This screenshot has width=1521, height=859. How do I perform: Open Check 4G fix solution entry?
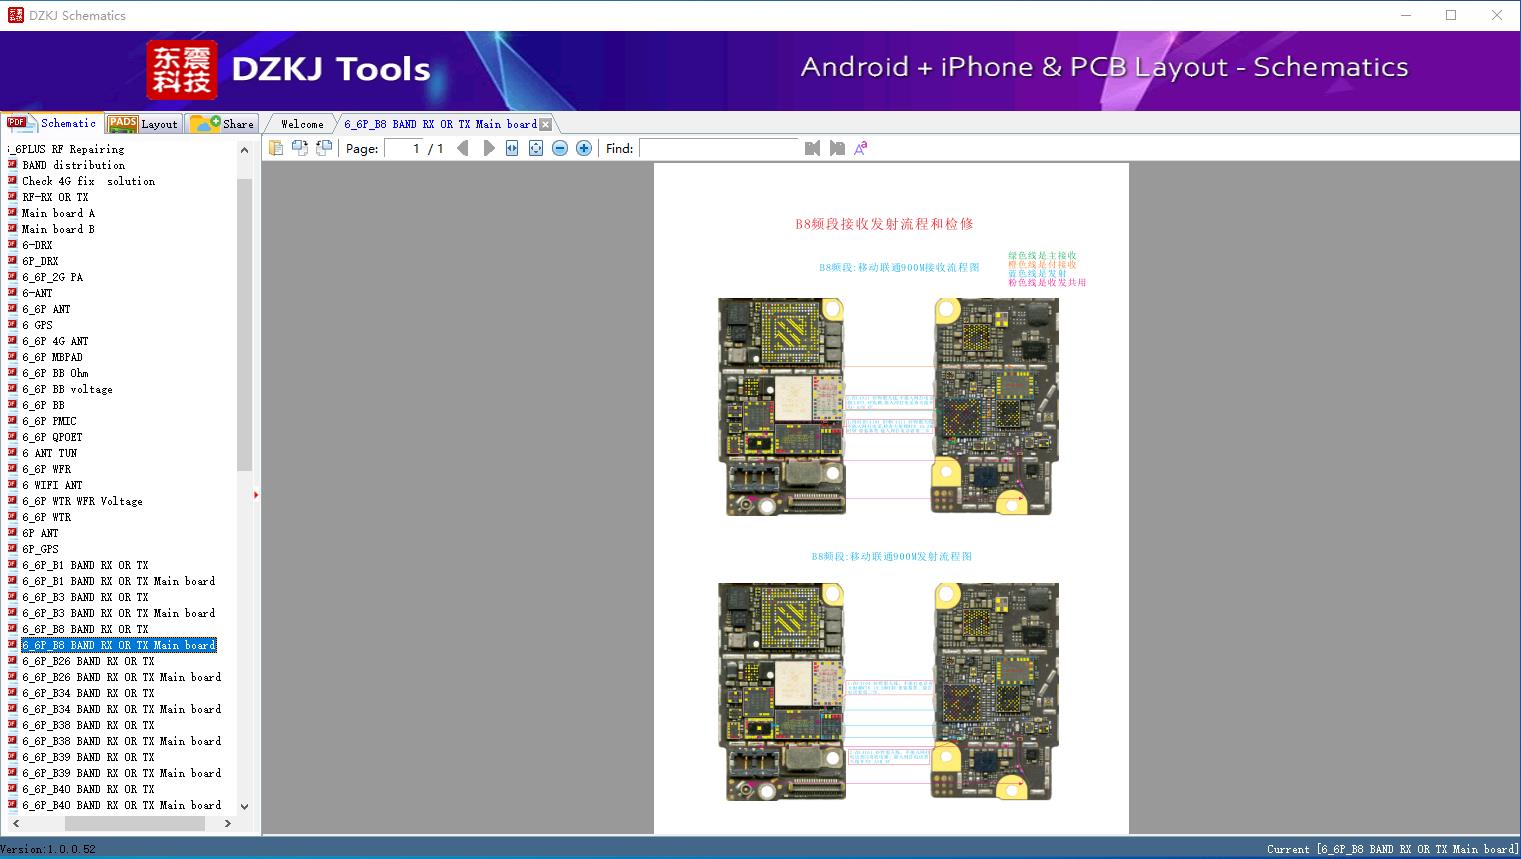coord(89,181)
